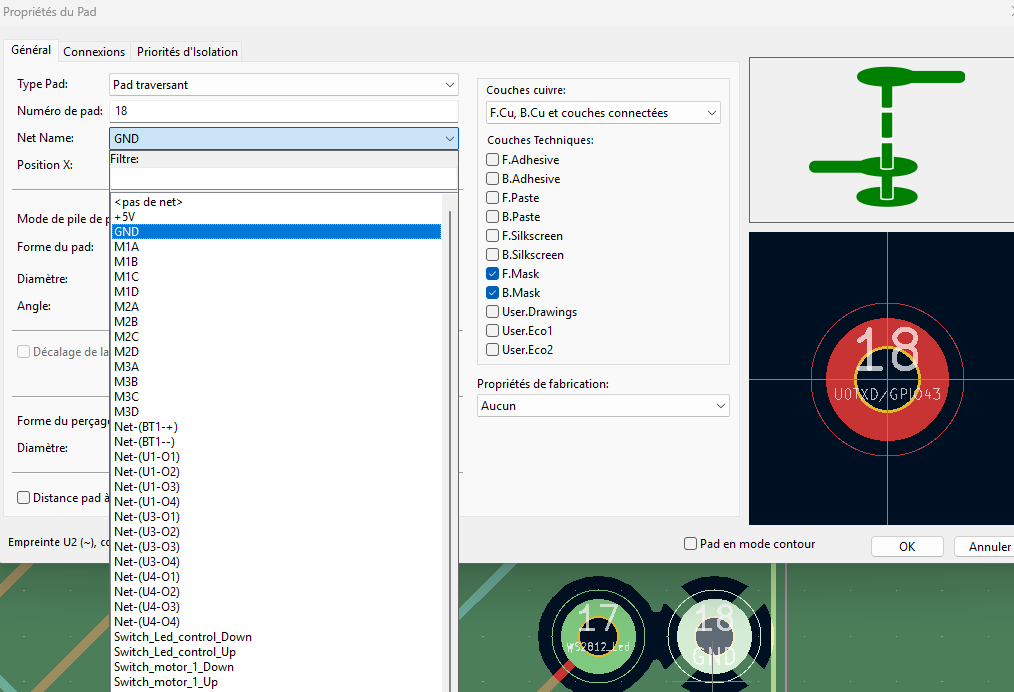Screen dimensions: 1014x692
Task: Switch to the Connexions tab
Action: coord(94,52)
